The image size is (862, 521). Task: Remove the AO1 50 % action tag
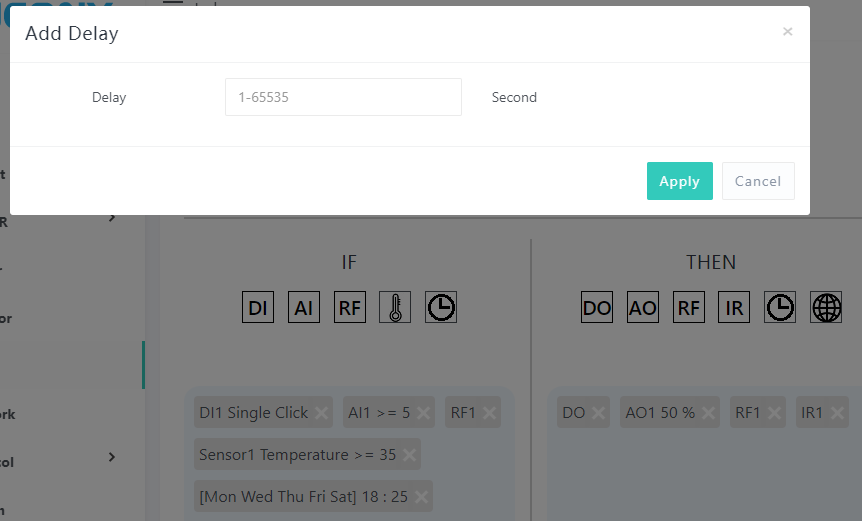click(x=708, y=413)
